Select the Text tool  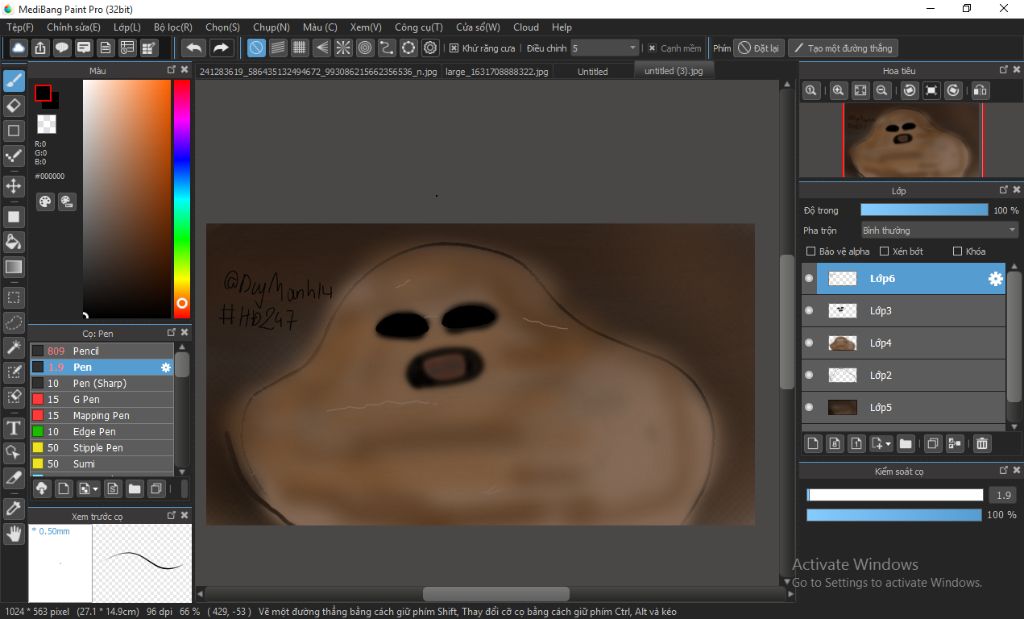click(13, 428)
